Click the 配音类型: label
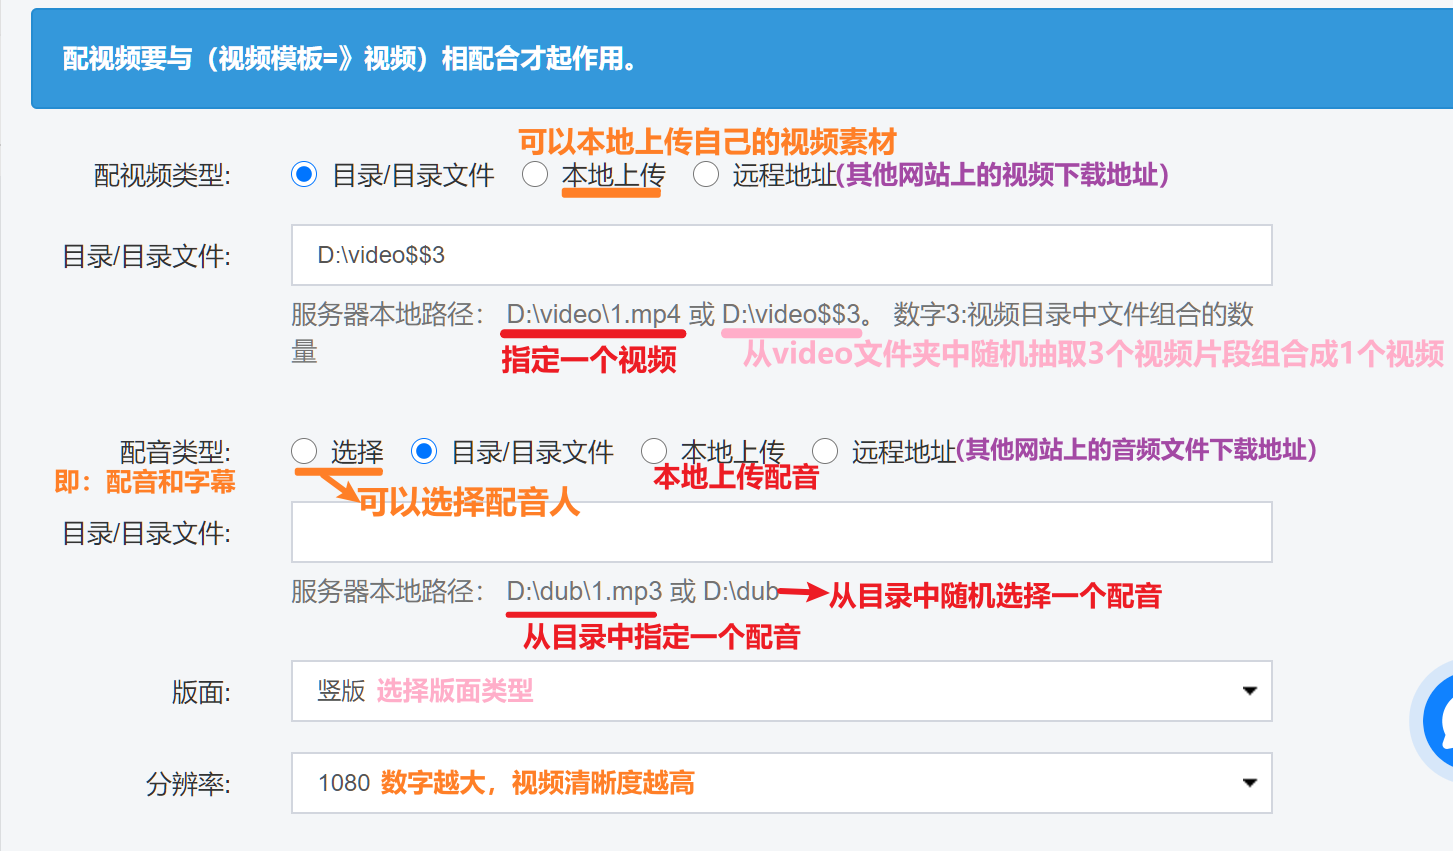This screenshot has height=851, width=1453. [176, 452]
